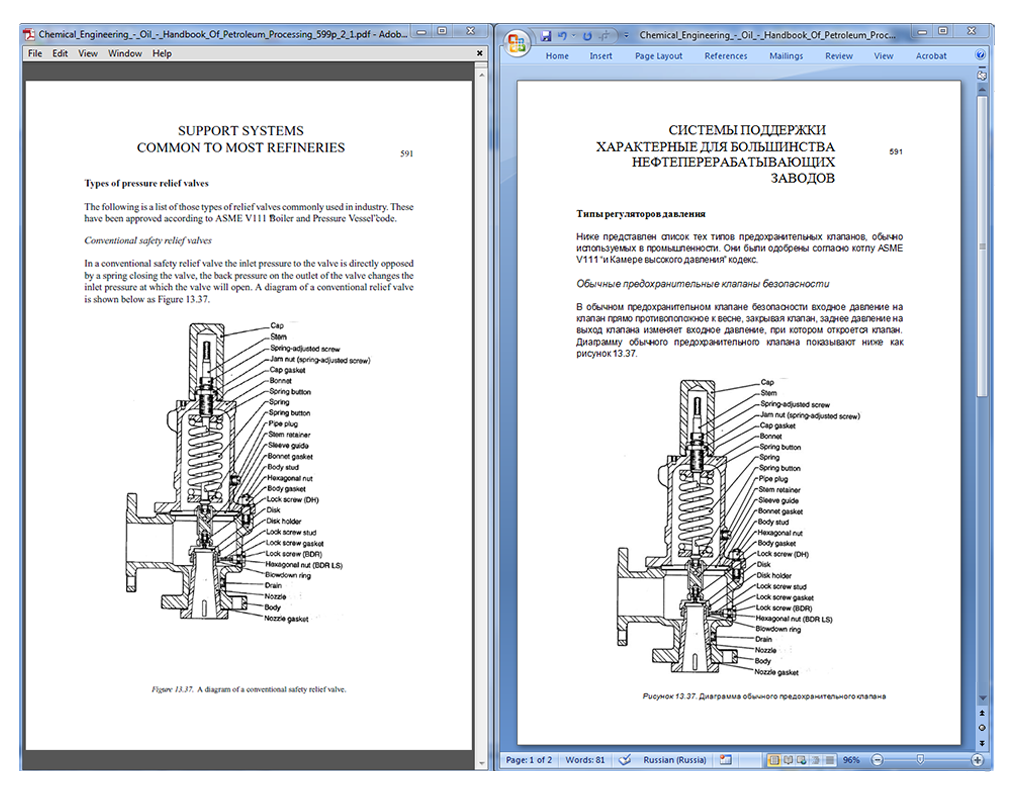Screen dimensions: 1013x794
Task: Click the Zoom In plus button
Action: tap(977, 760)
